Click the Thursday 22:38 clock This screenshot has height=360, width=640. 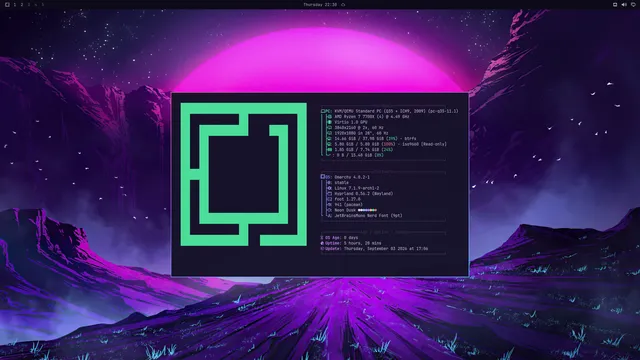(x=320, y=4)
